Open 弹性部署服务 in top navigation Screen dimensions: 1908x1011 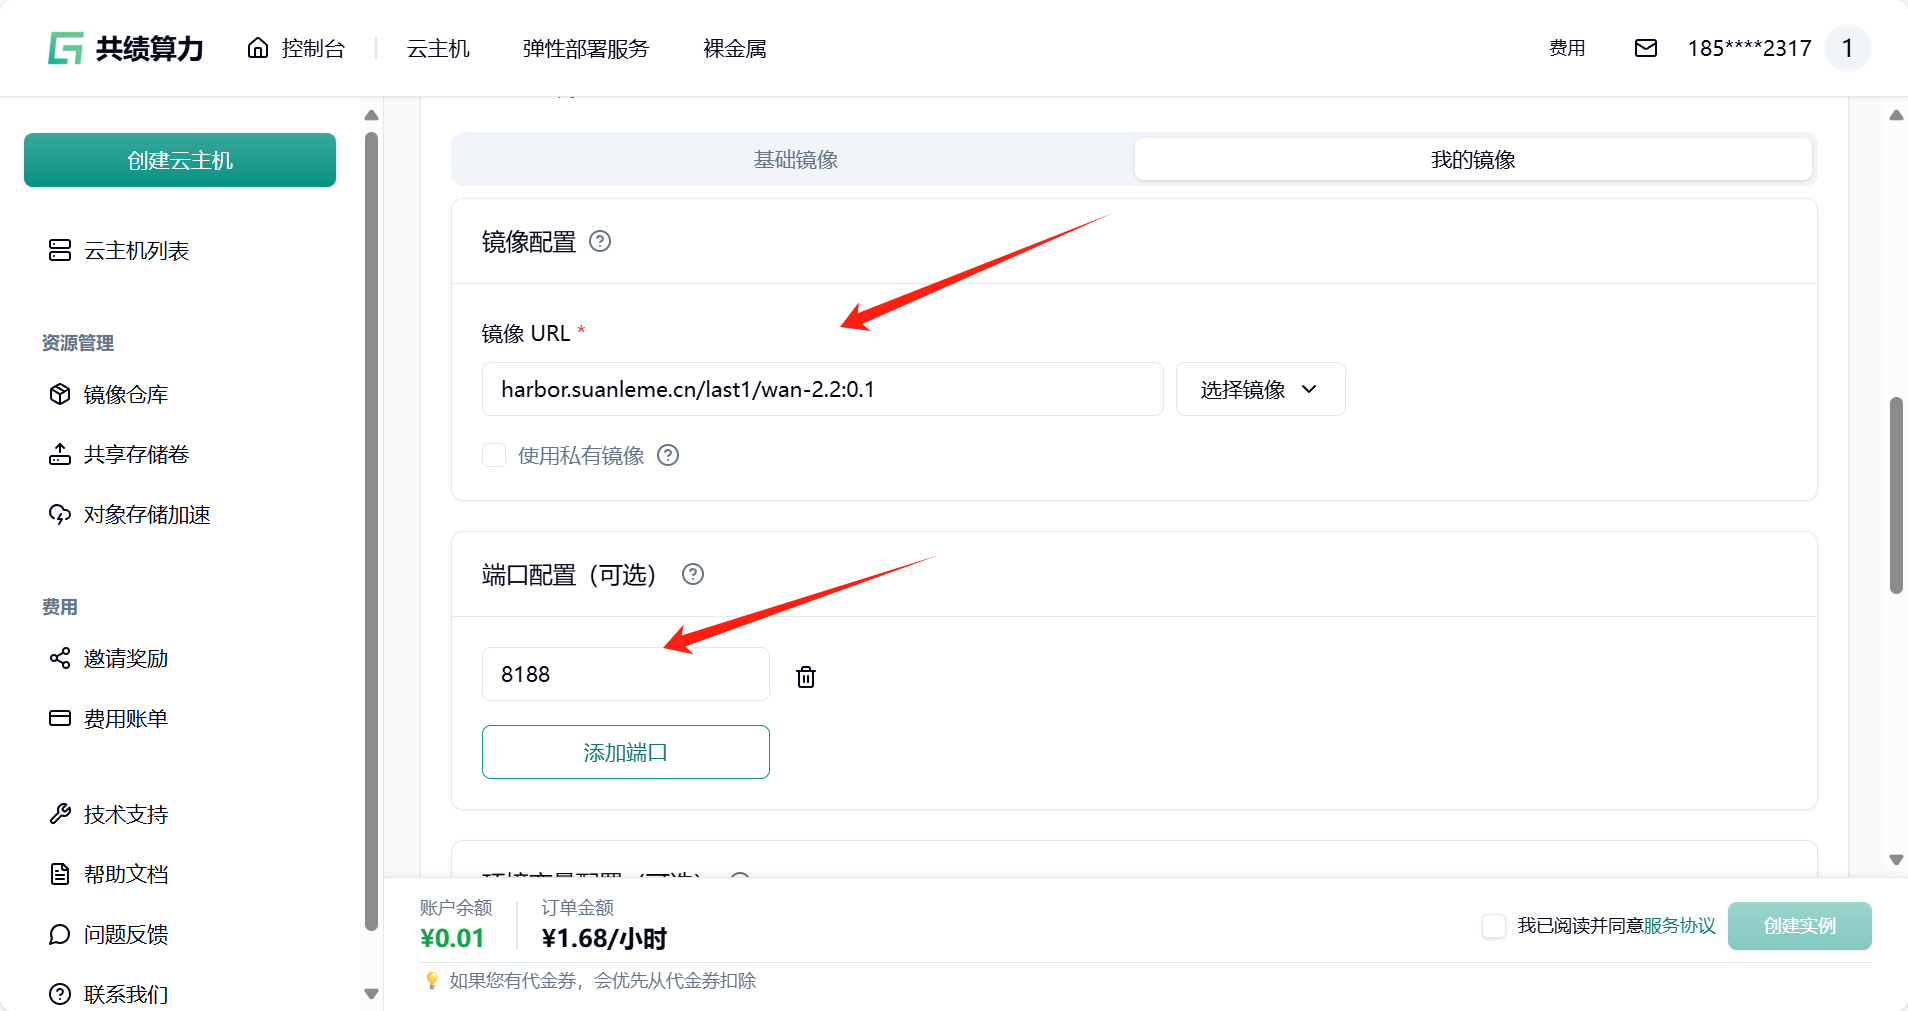coord(585,48)
